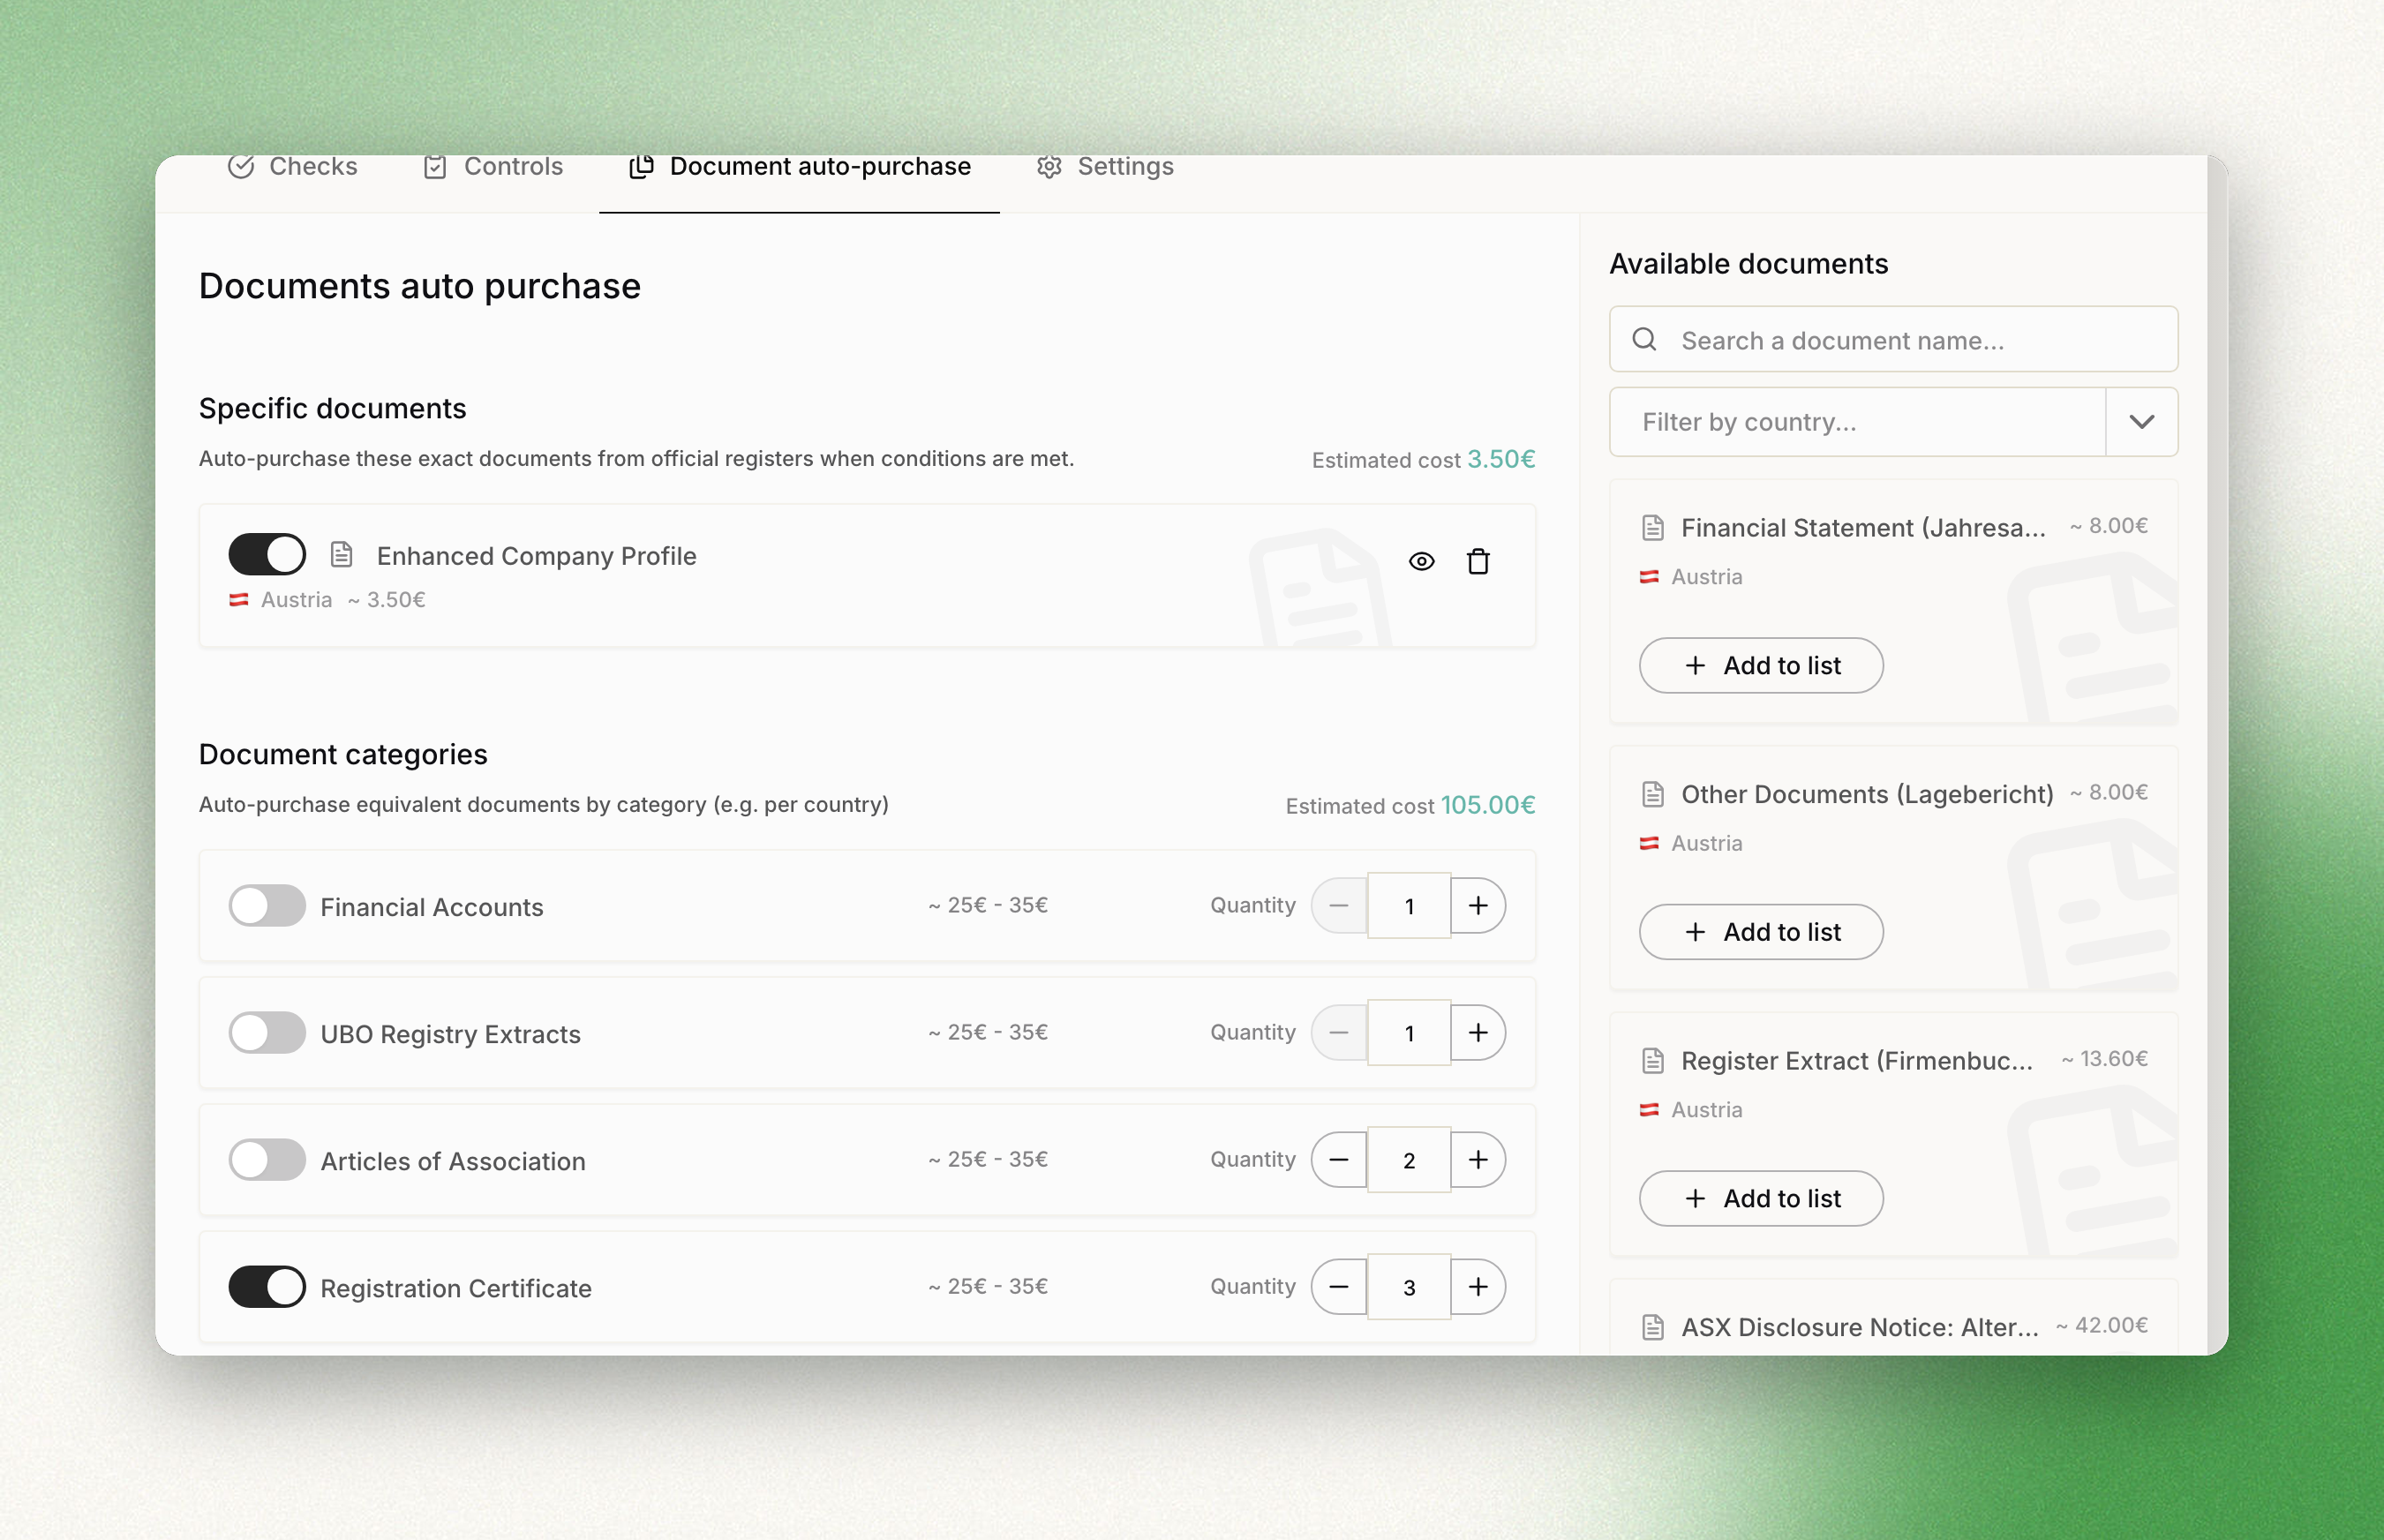
Task: Click the Checks tab checkmark icon
Action: pyautogui.click(x=240, y=167)
